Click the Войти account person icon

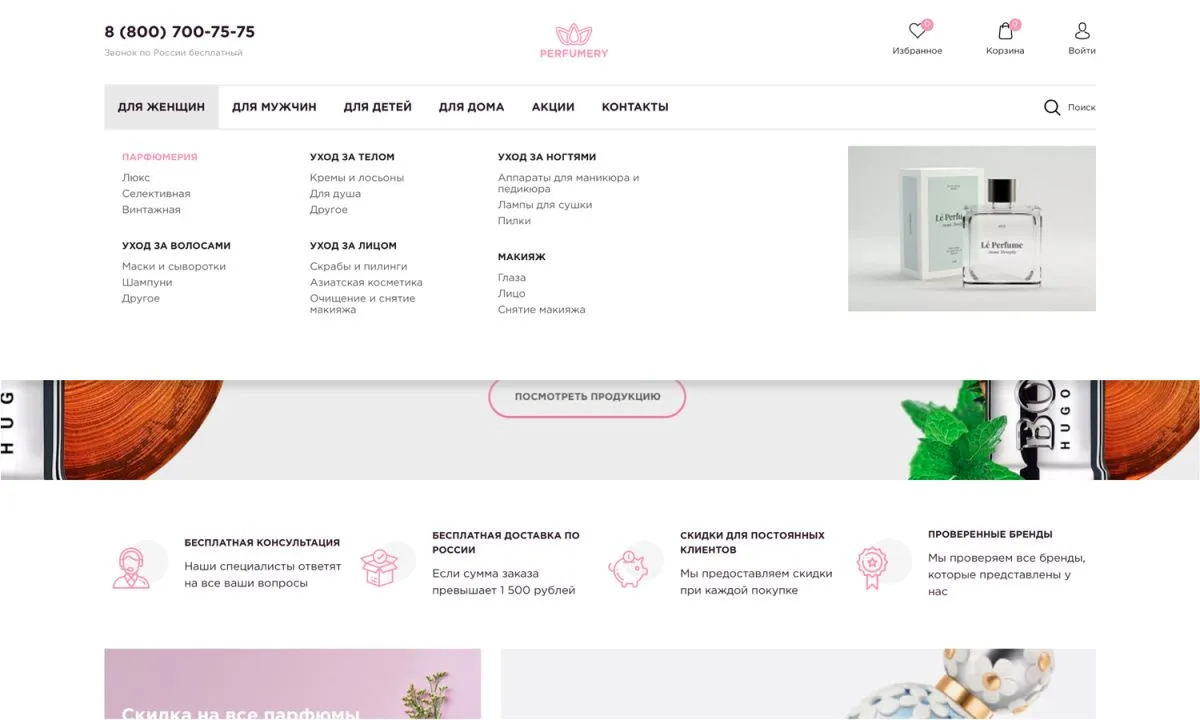point(1081,32)
